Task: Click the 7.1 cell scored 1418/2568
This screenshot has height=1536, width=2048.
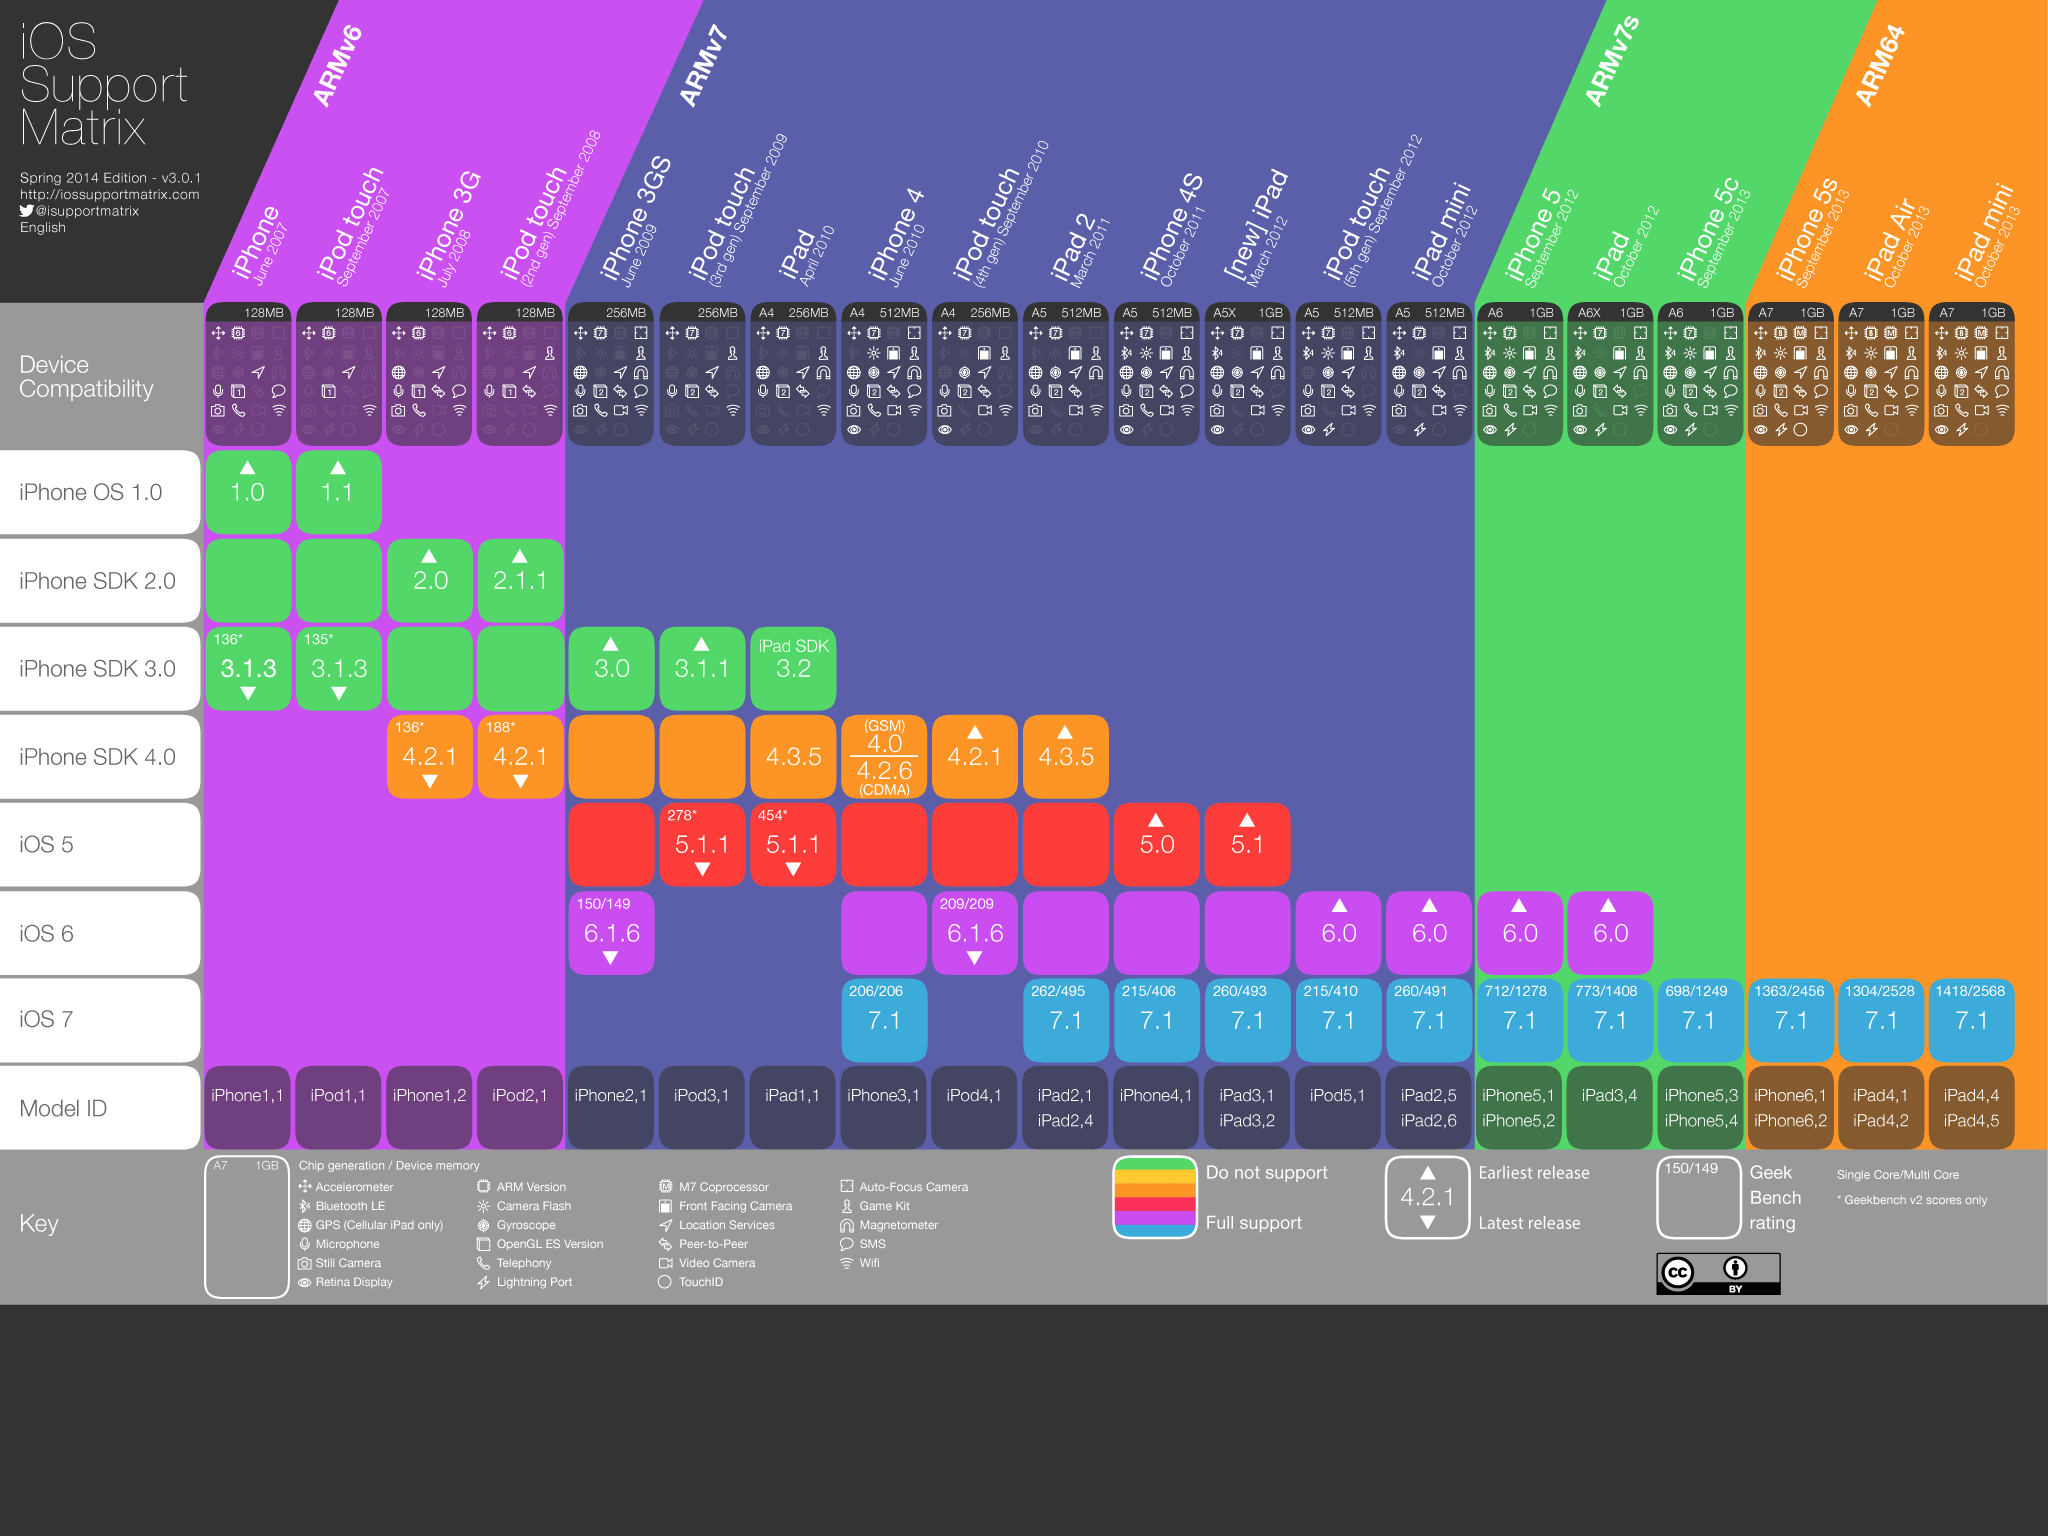Action: pos(1971,1020)
